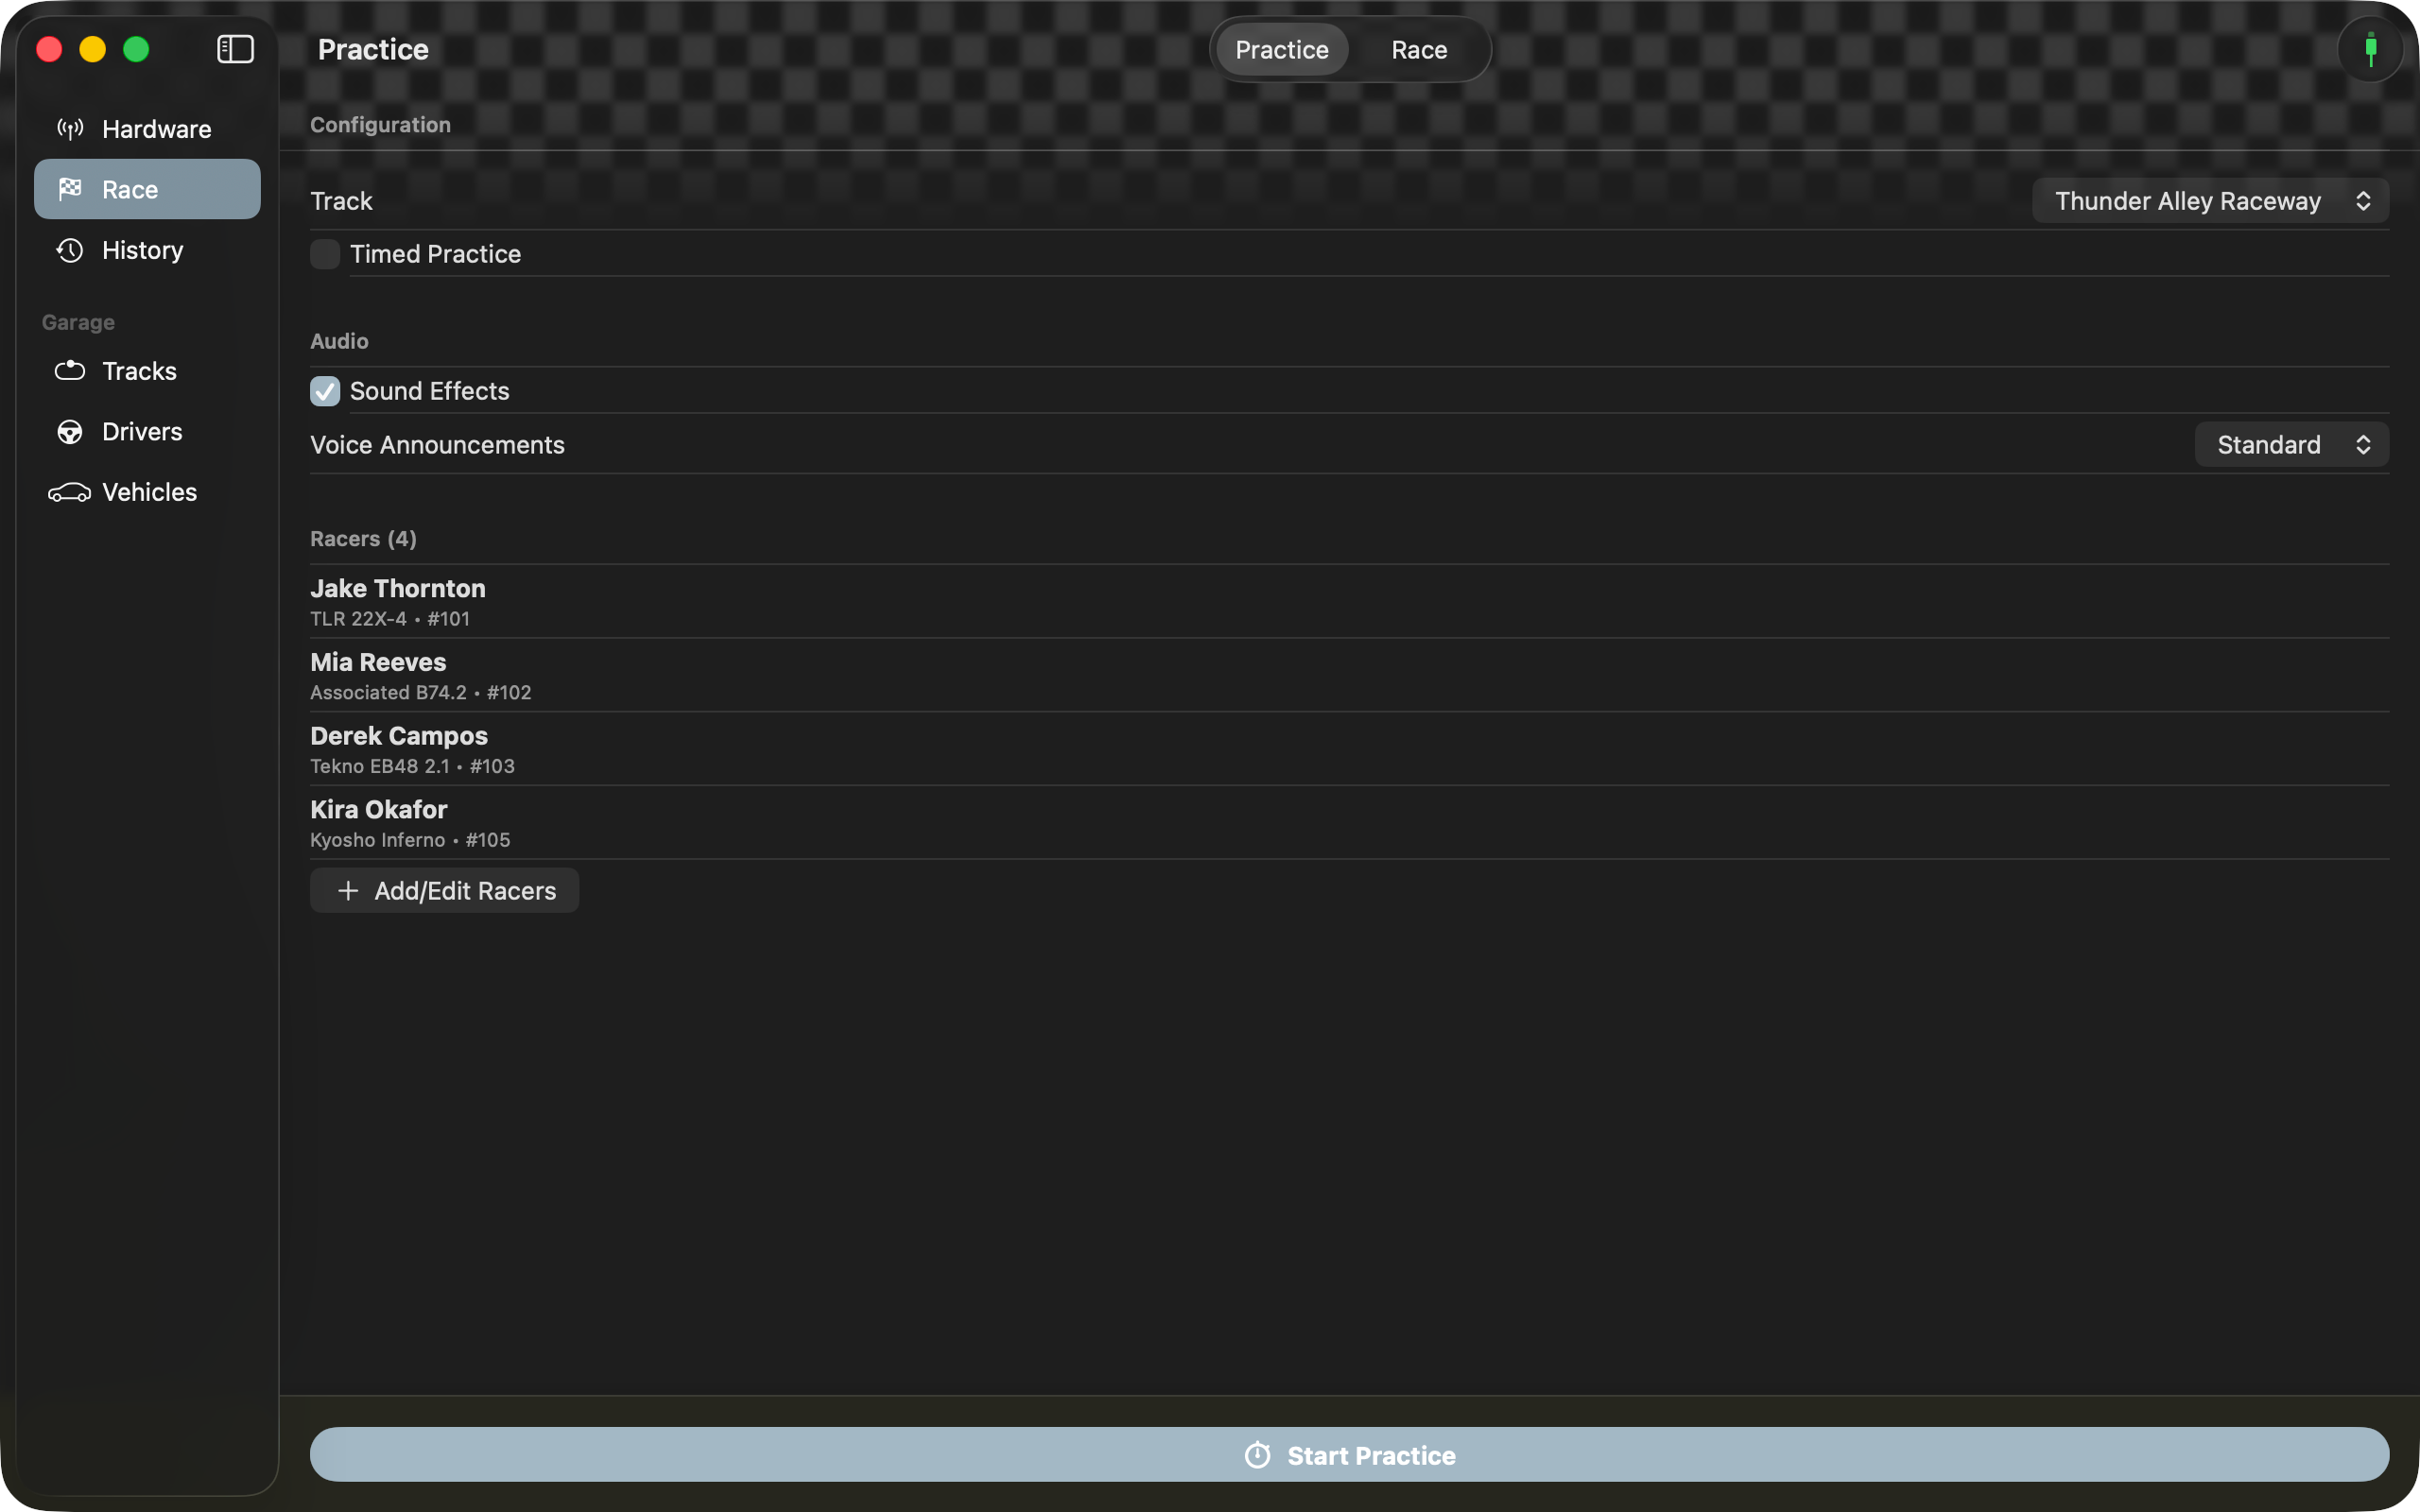Click the Tekno EB48 2.1 • #103 subtitle
This screenshot has height=1512, width=2420.
coord(412,766)
